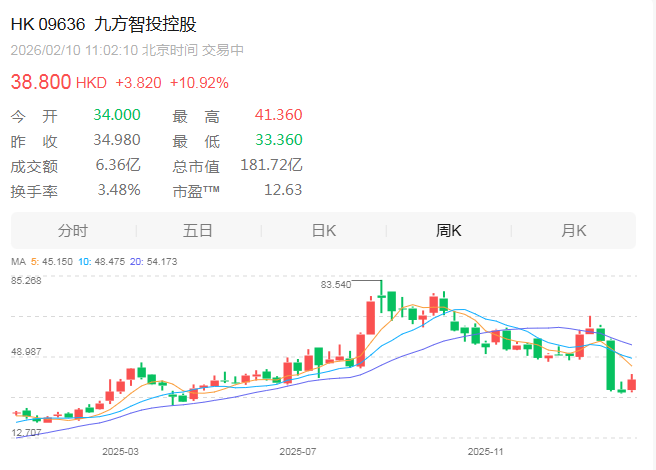This screenshot has height=470, width=656.
Task: Switch to the 分时 chart tab
Action: point(73,231)
